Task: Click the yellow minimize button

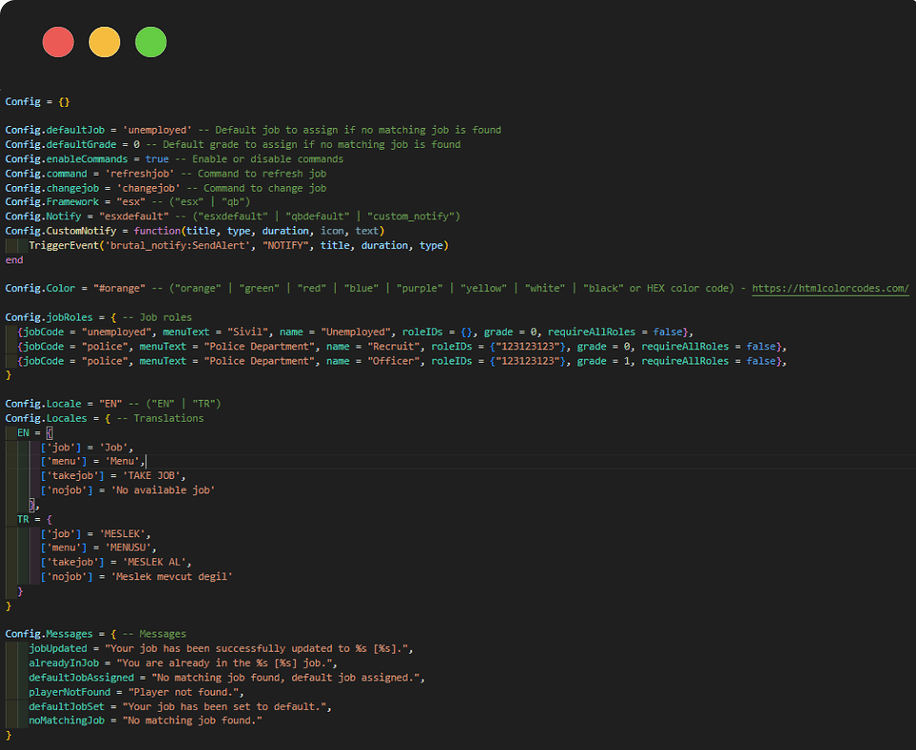Action: tap(104, 41)
